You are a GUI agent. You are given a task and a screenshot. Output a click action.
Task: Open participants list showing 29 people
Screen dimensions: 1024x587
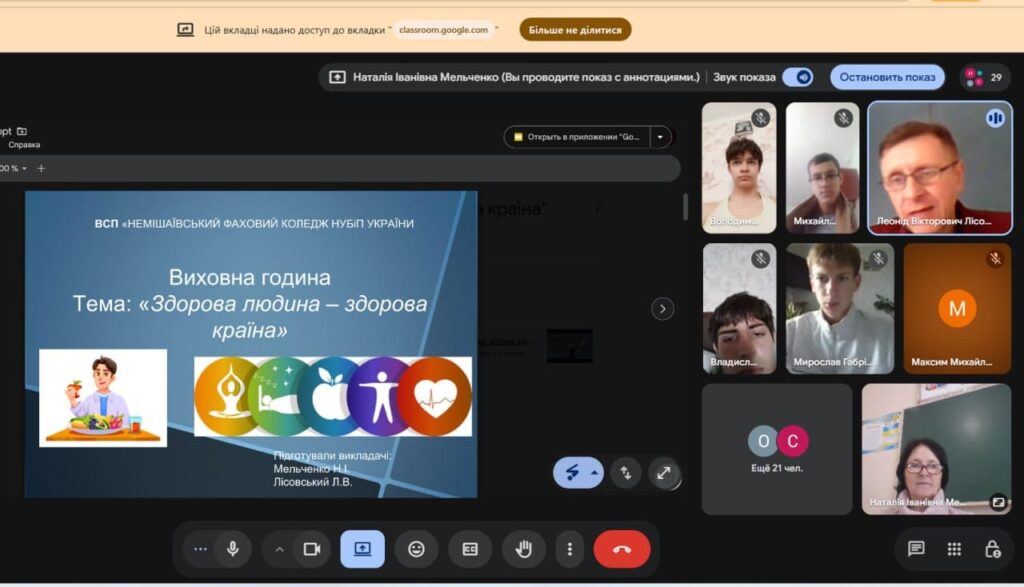pos(985,77)
